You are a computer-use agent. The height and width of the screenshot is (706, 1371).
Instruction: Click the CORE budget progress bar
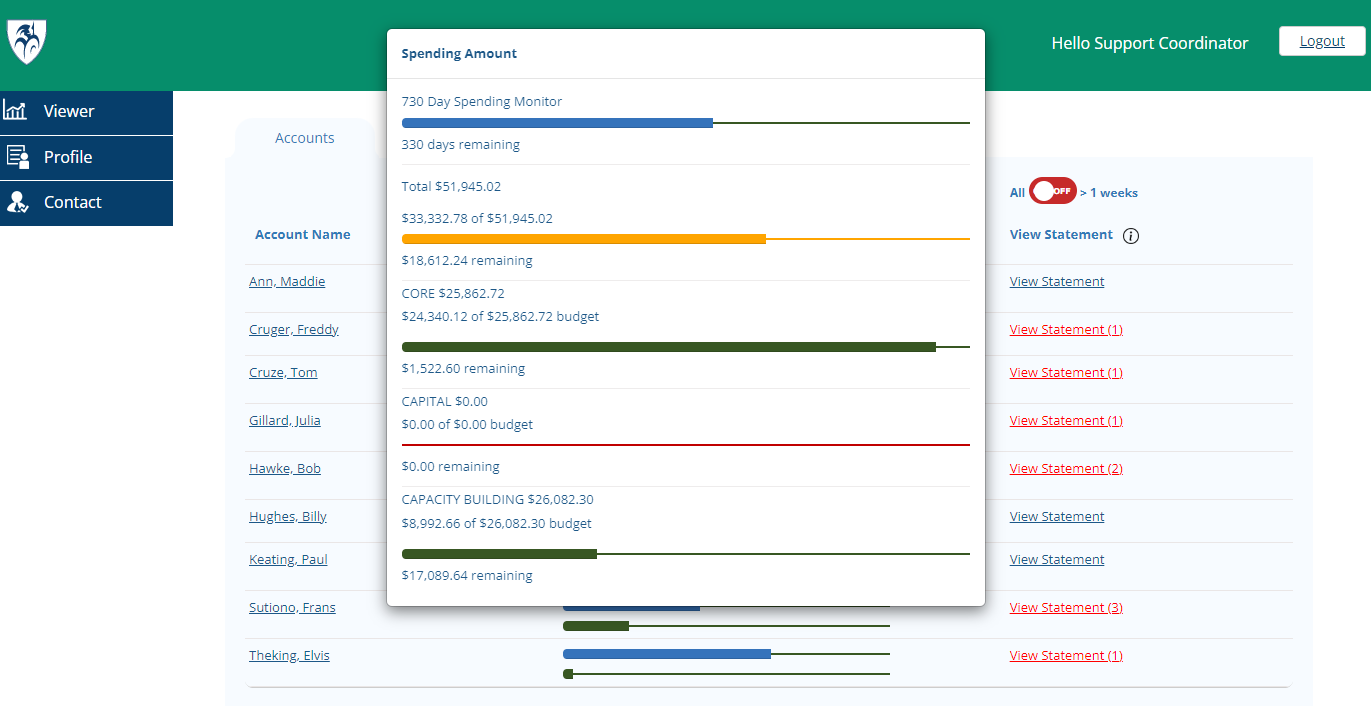pos(685,347)
